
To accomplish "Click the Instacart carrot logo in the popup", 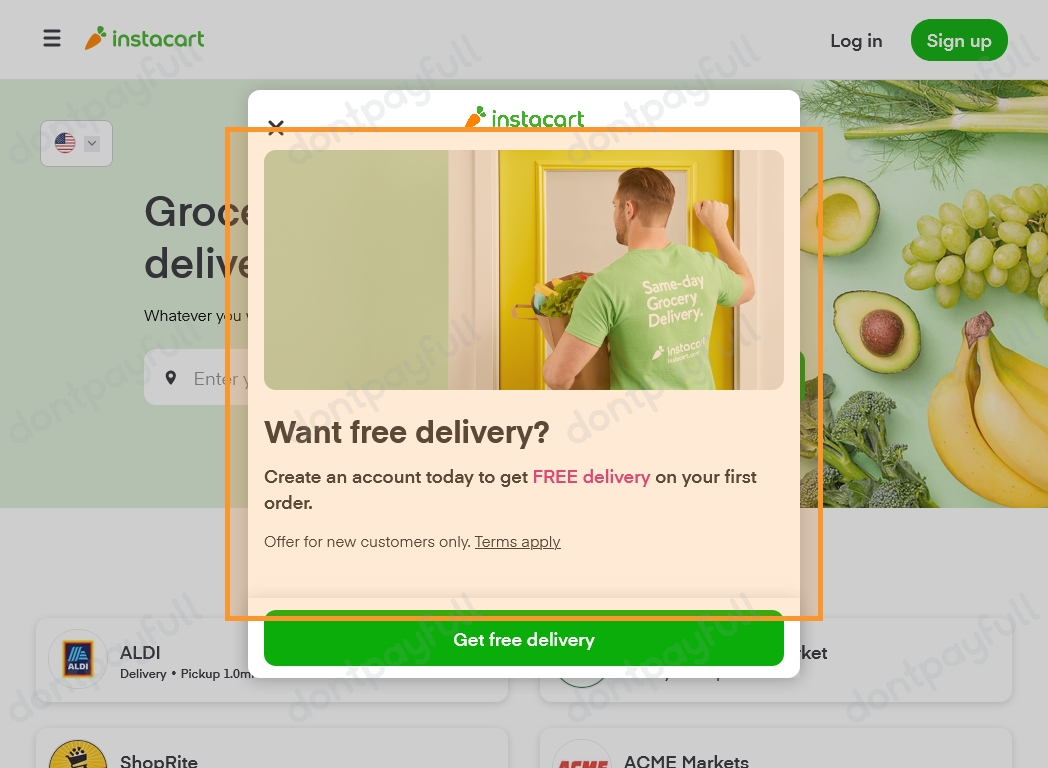I will click(524, 118).
